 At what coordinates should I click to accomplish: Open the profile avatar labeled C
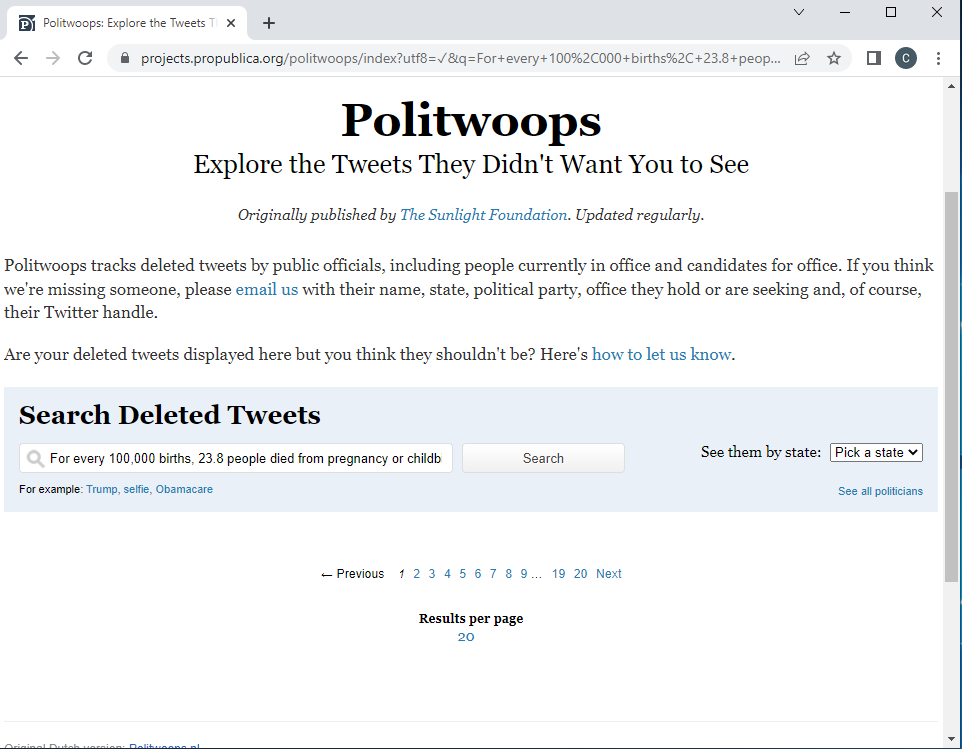pyautogui.click(x=906, y=58)
